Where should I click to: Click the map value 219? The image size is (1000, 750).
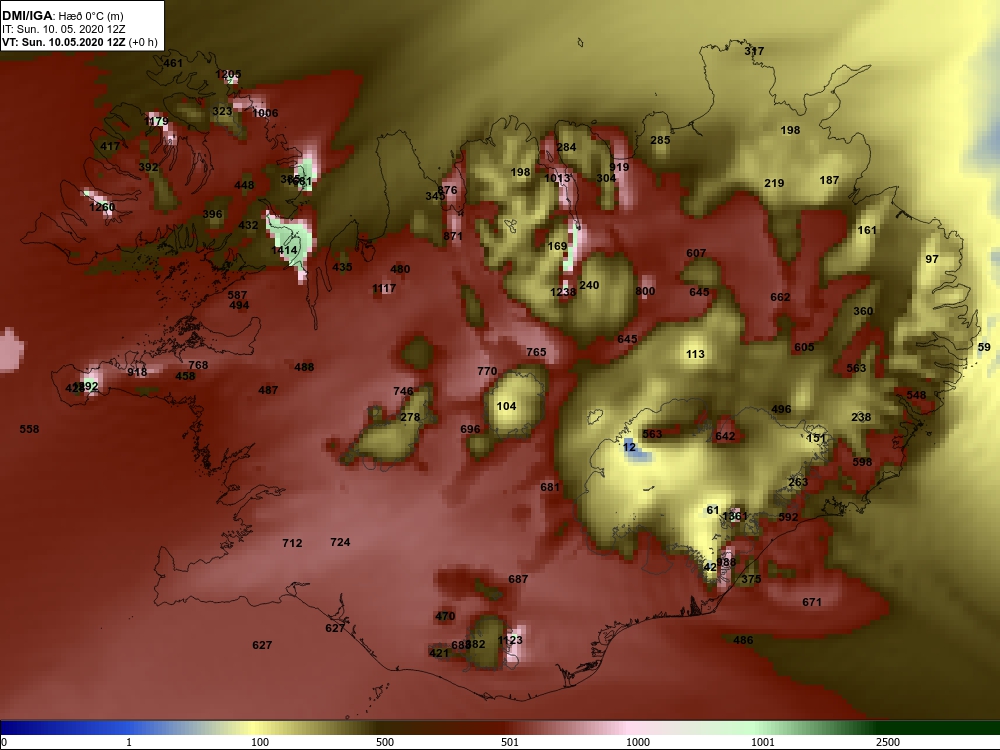pos(774,183)
